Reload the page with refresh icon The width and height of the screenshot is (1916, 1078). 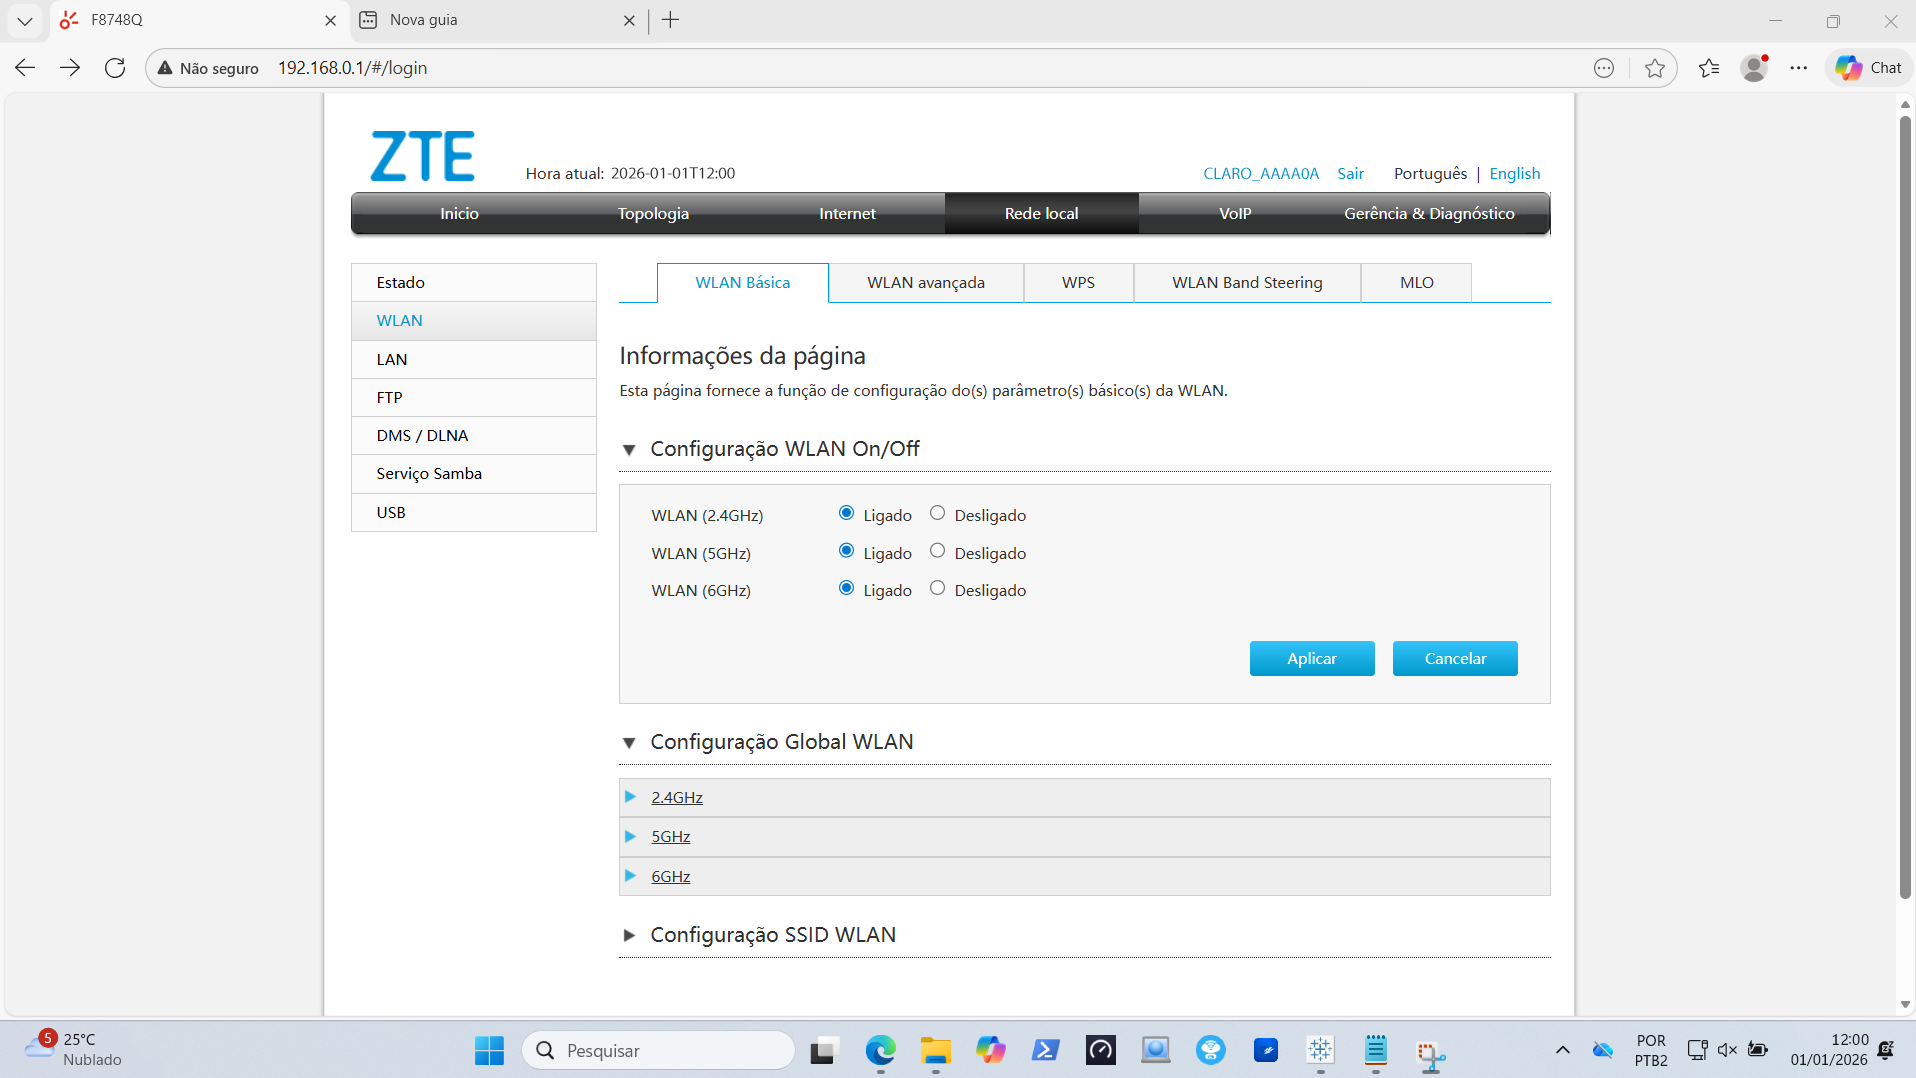click(x=115, y=67)
